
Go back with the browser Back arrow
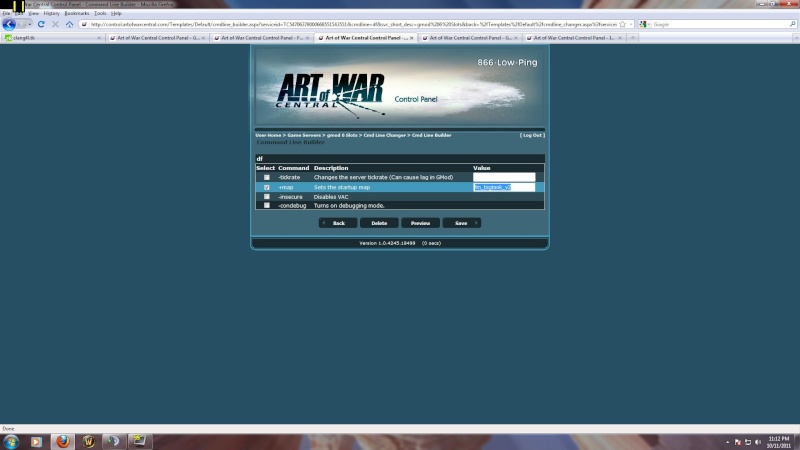tap(9, 24)
